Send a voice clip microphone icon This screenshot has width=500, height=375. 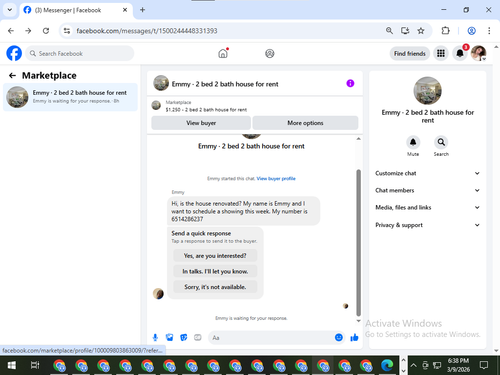click(155, 338)
